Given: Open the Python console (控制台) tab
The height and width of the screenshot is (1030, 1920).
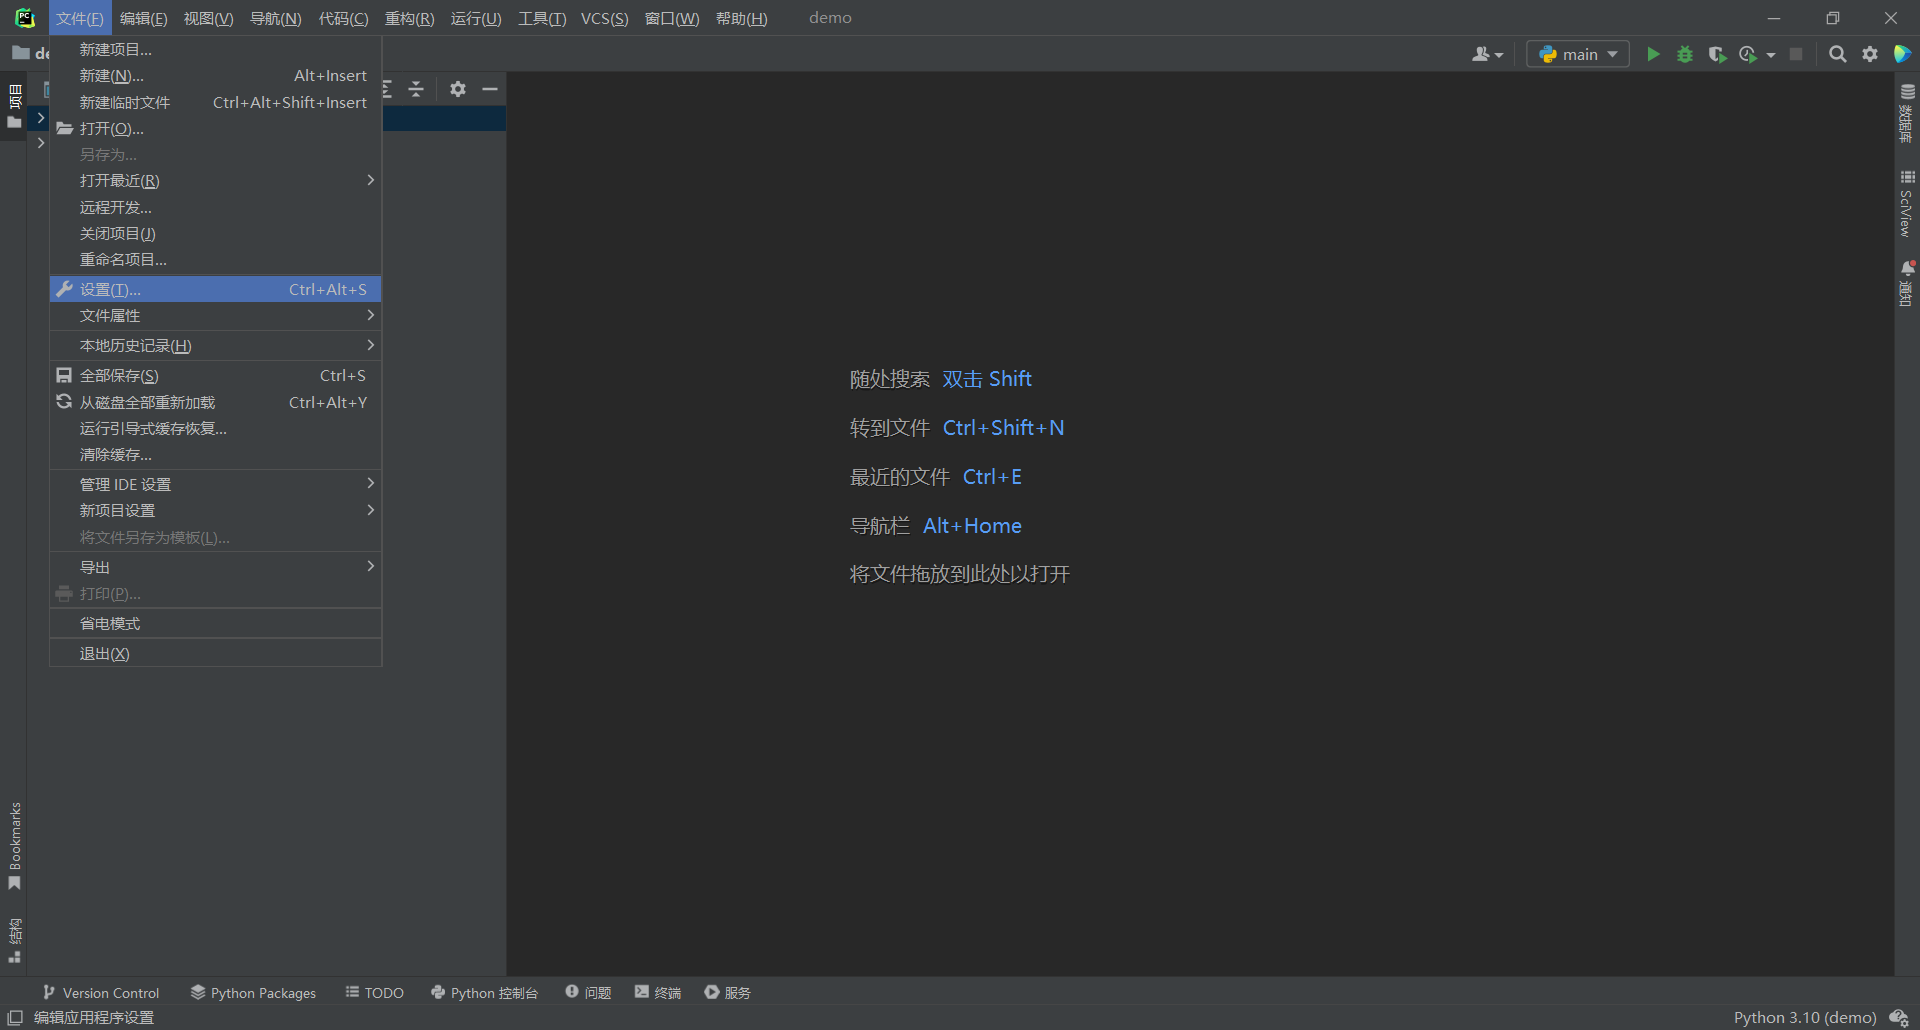Looking at the screenshot, I should pyautogui.click(x=484, y=992).
